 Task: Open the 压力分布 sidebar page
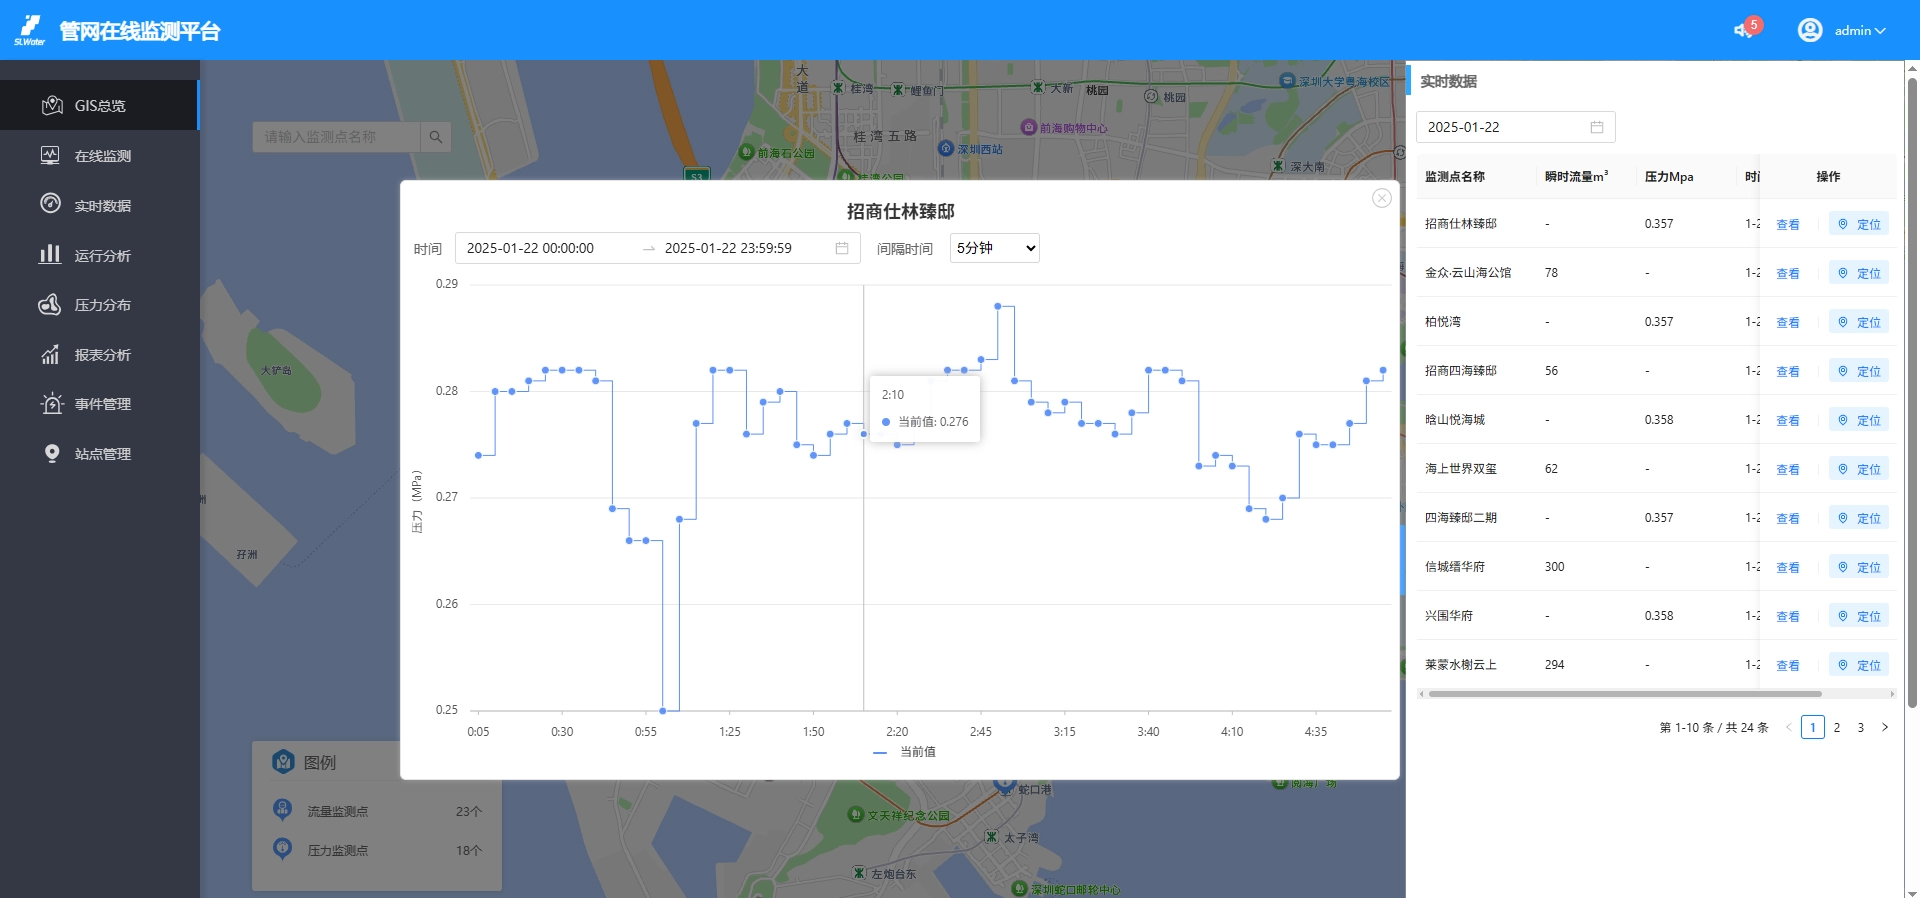[x=99, y=305]
